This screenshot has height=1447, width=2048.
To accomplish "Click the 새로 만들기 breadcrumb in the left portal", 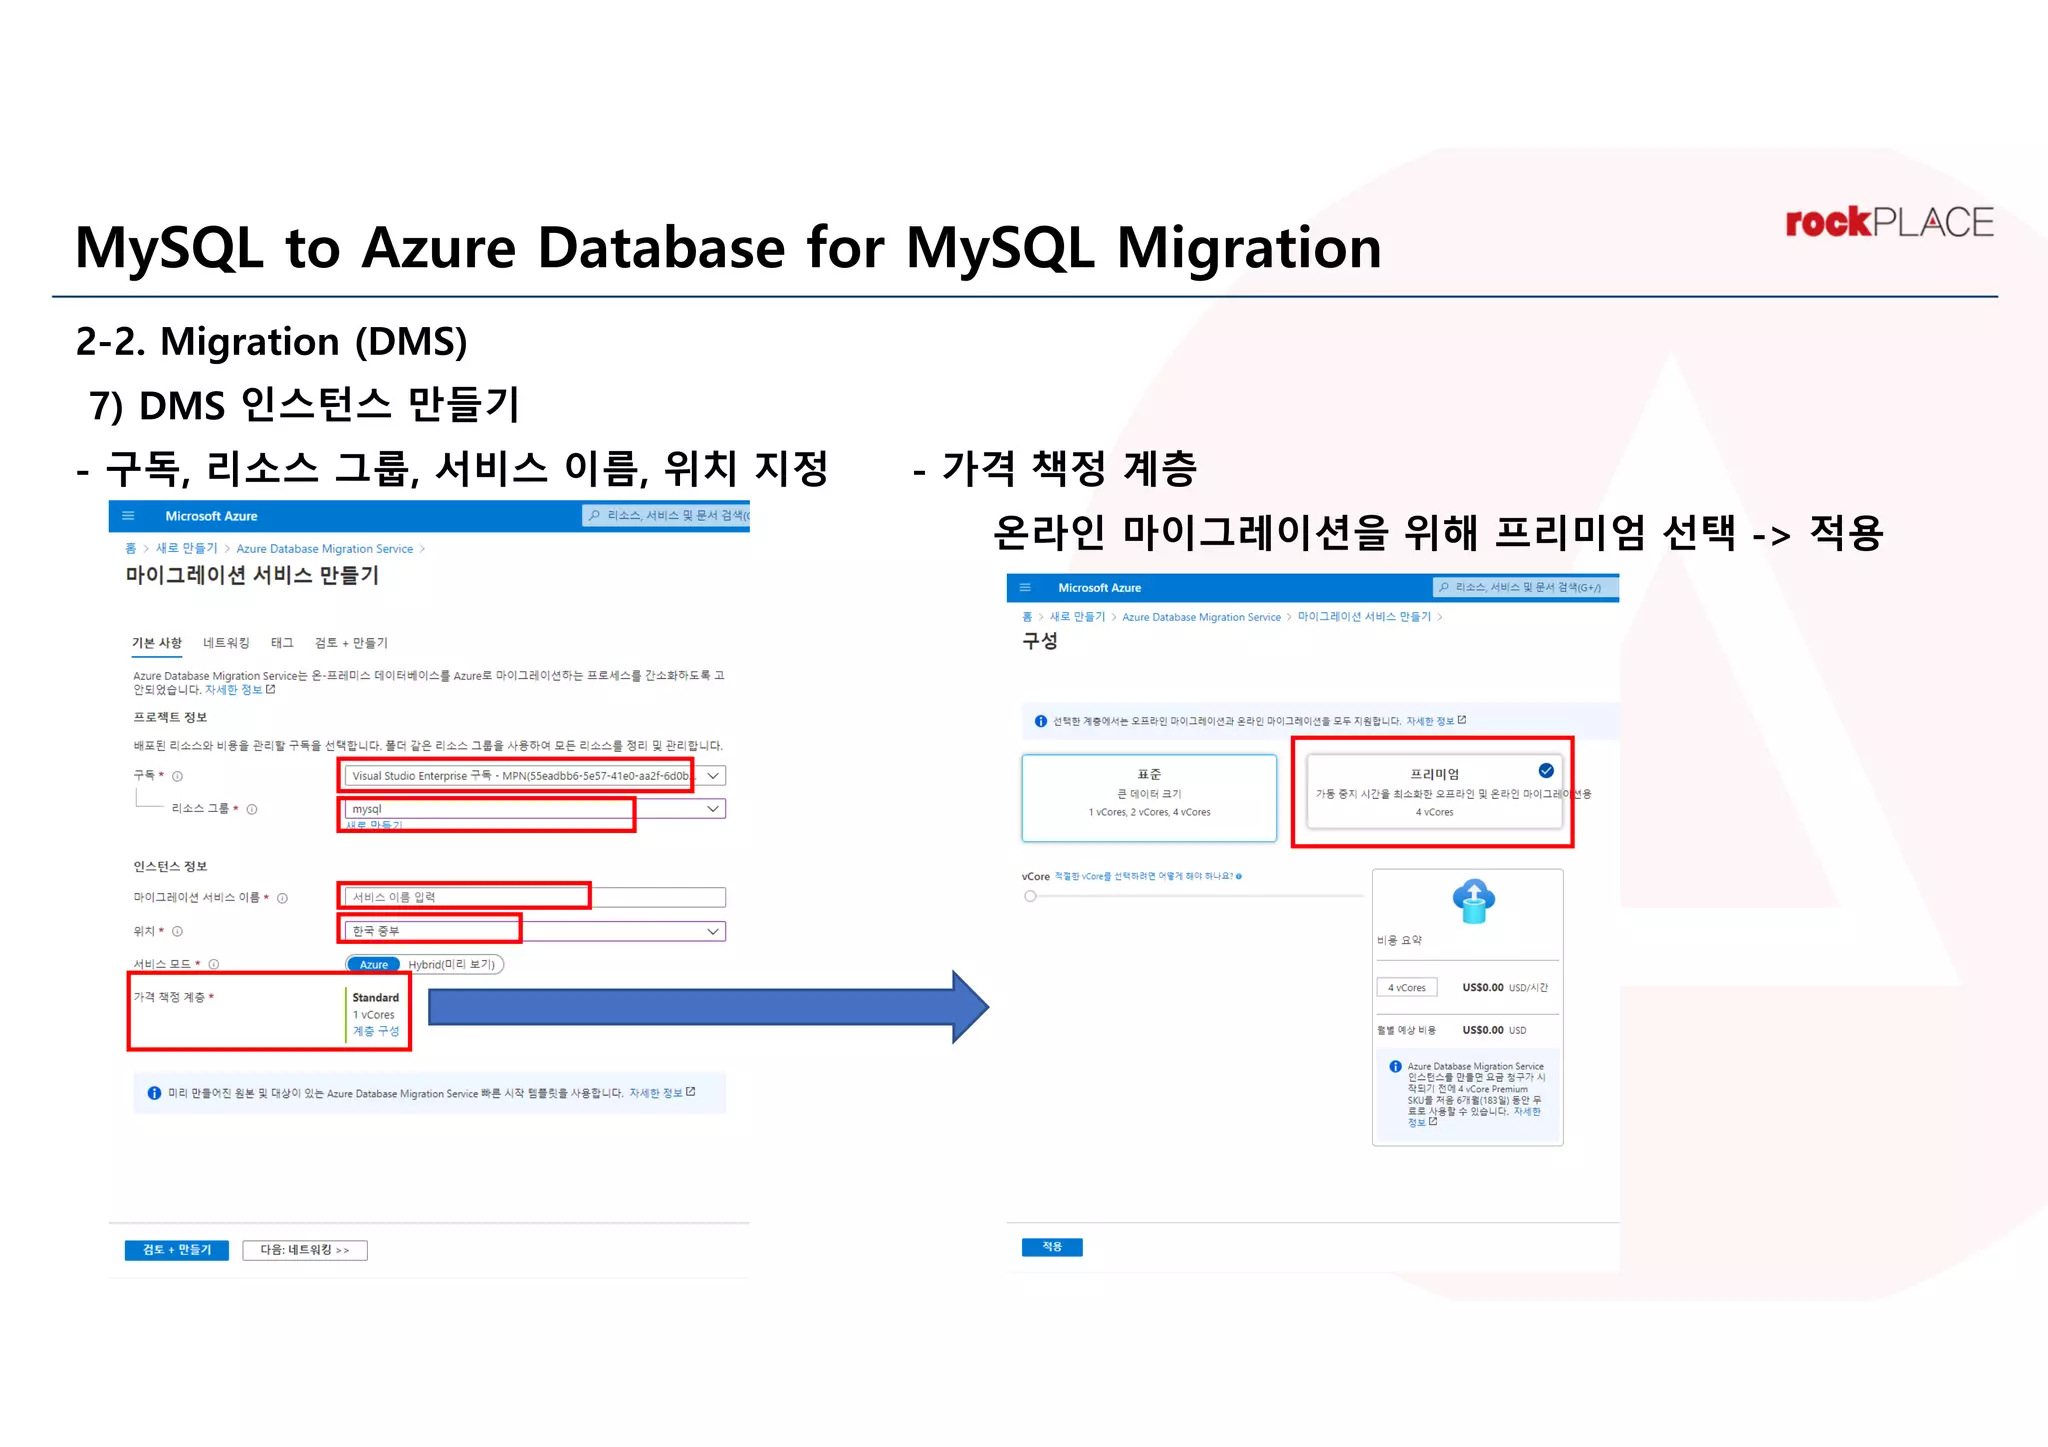I will [186, 548].
